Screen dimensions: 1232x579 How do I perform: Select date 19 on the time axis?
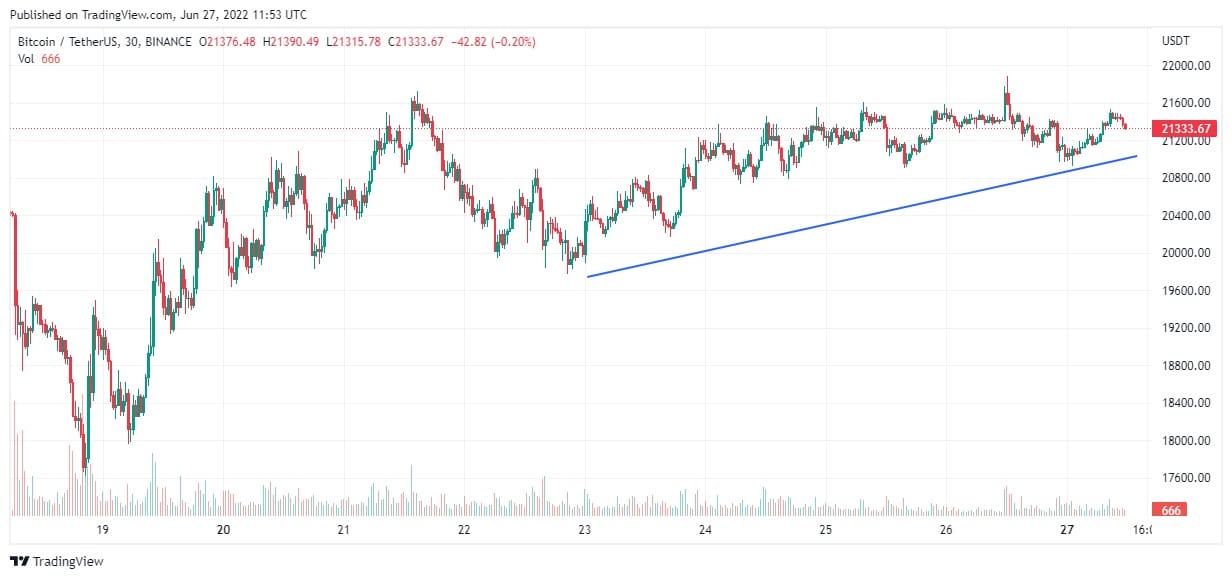click(x=102, y=530)
